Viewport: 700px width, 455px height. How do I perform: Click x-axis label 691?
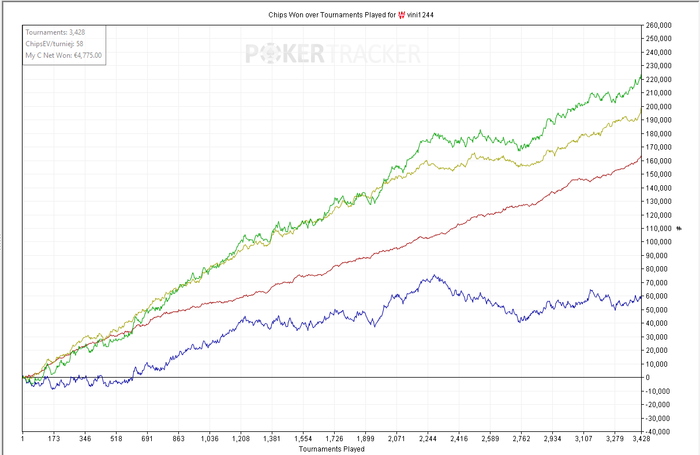click(x=147, y=439)
